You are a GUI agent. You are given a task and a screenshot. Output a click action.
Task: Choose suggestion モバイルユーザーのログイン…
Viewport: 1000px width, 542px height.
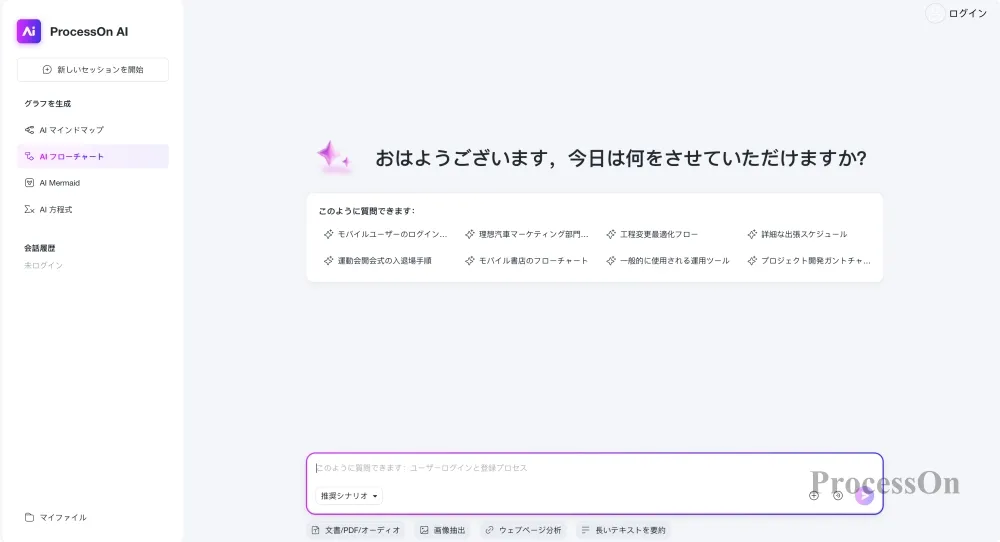coord(386,235)
